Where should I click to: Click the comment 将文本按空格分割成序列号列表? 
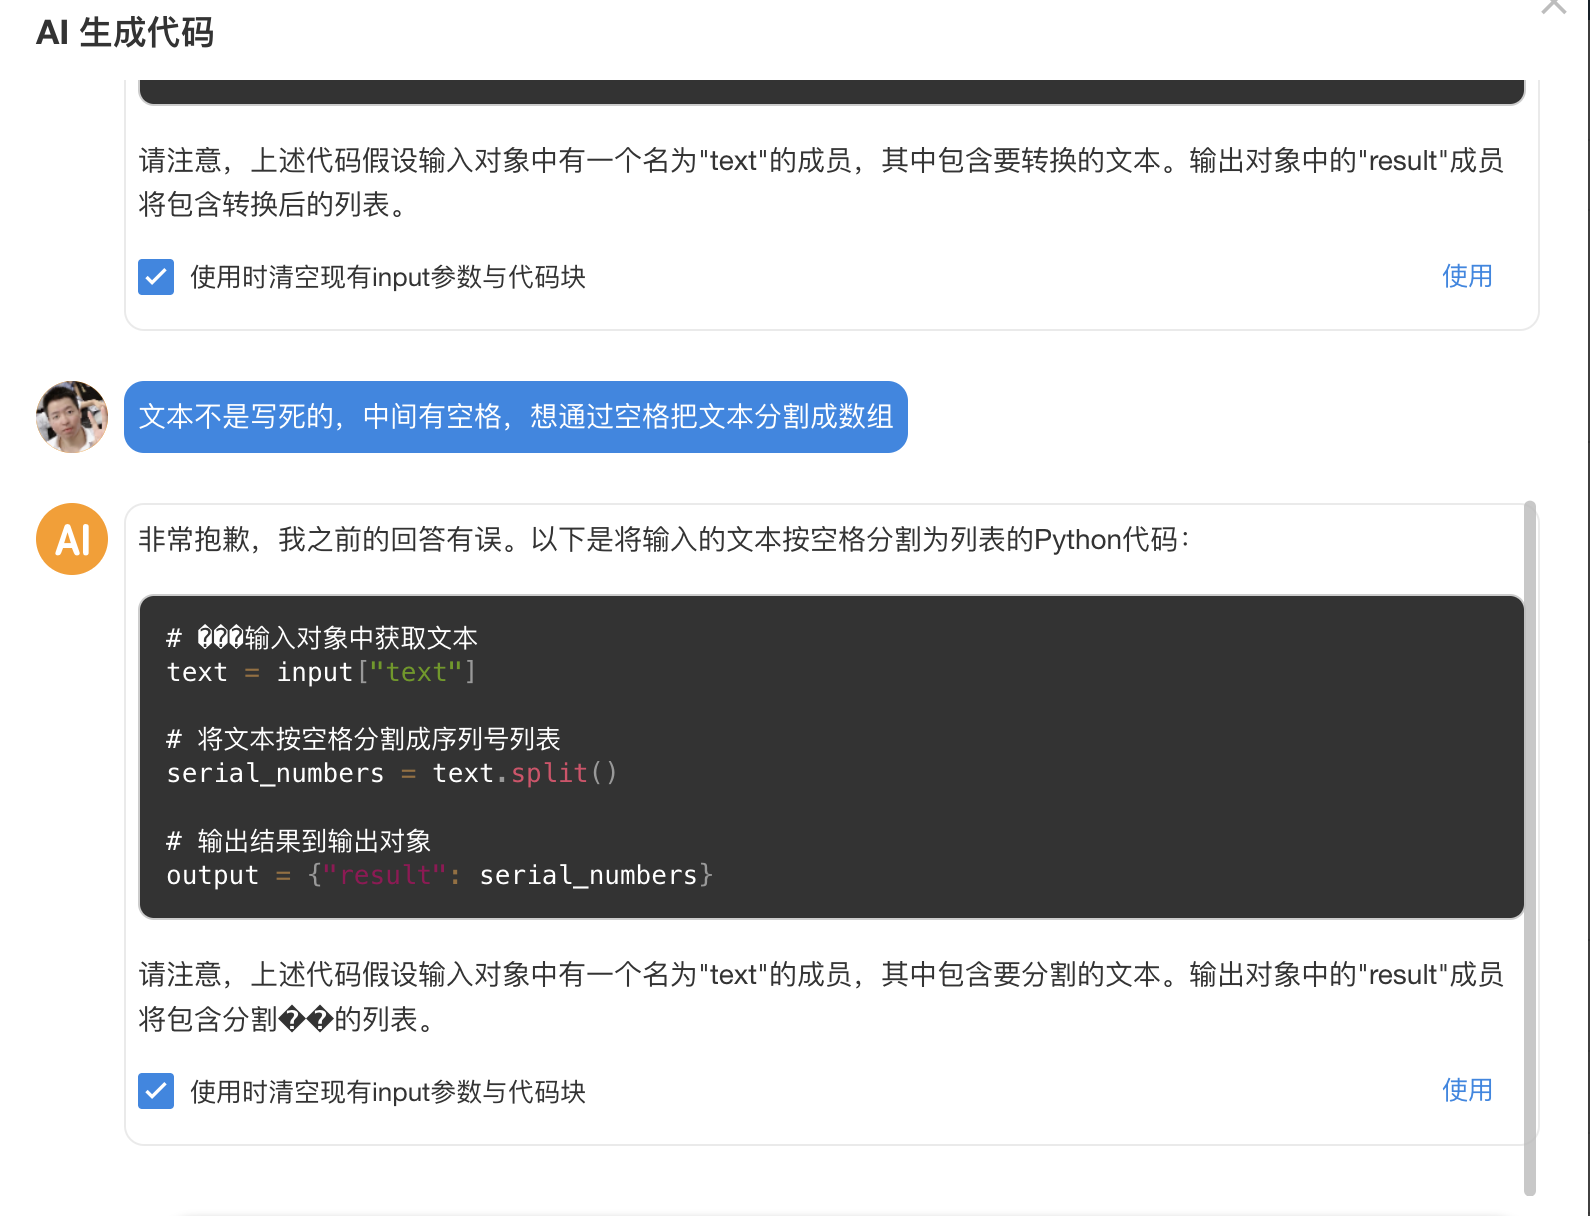click(363, 739)
